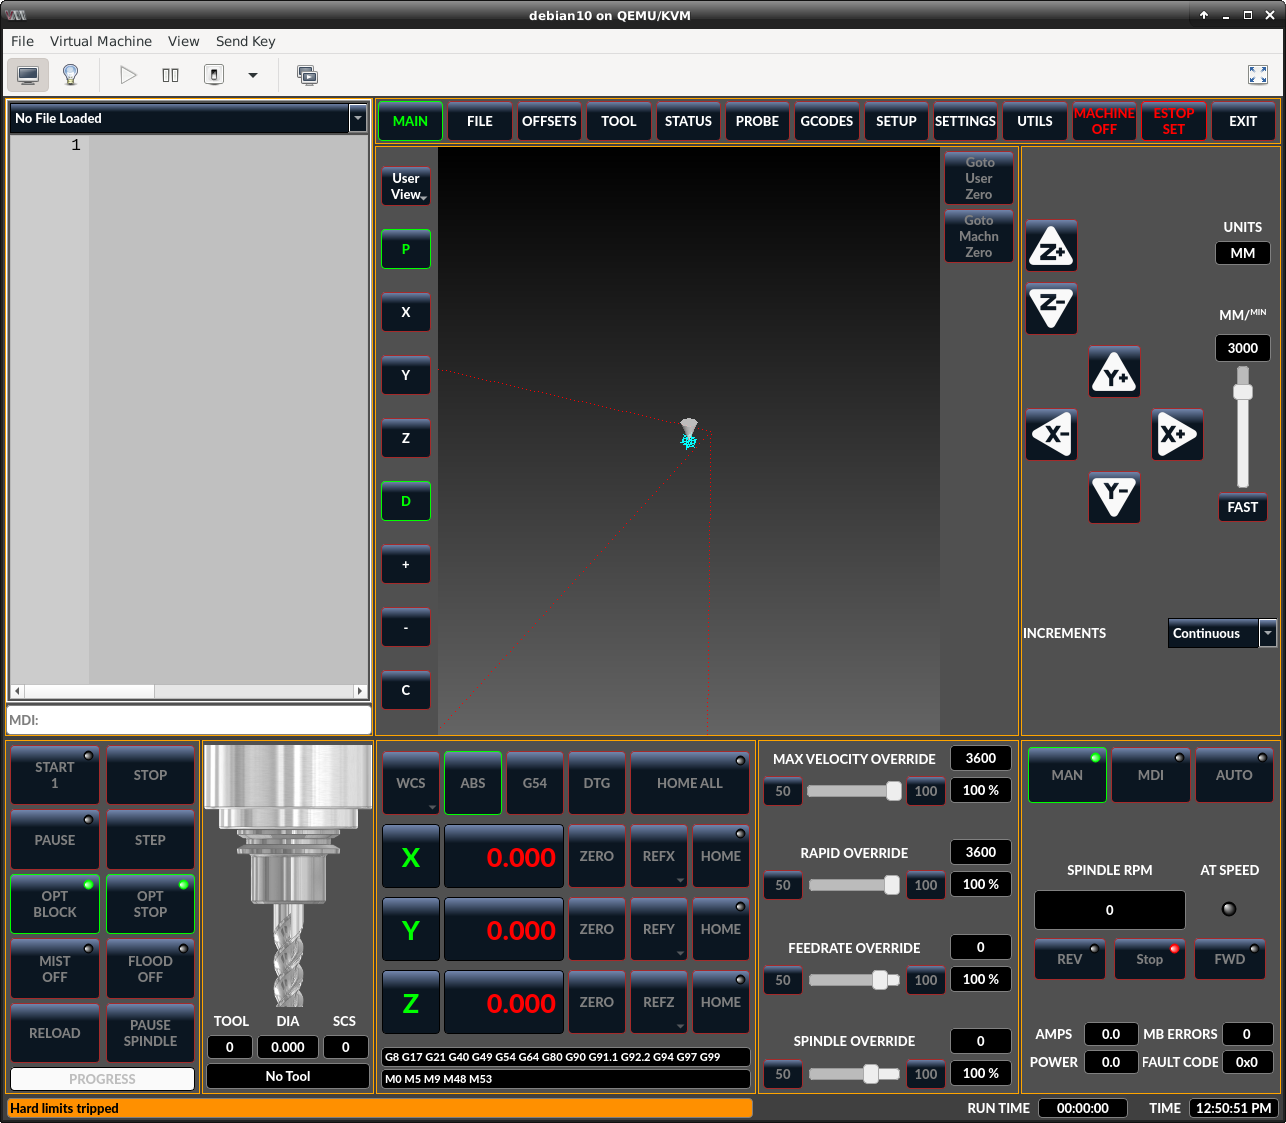The image size is (1286, 1123).
Task: Expand the Continuous increments dropdown
Action: (x=1268, y=633)
